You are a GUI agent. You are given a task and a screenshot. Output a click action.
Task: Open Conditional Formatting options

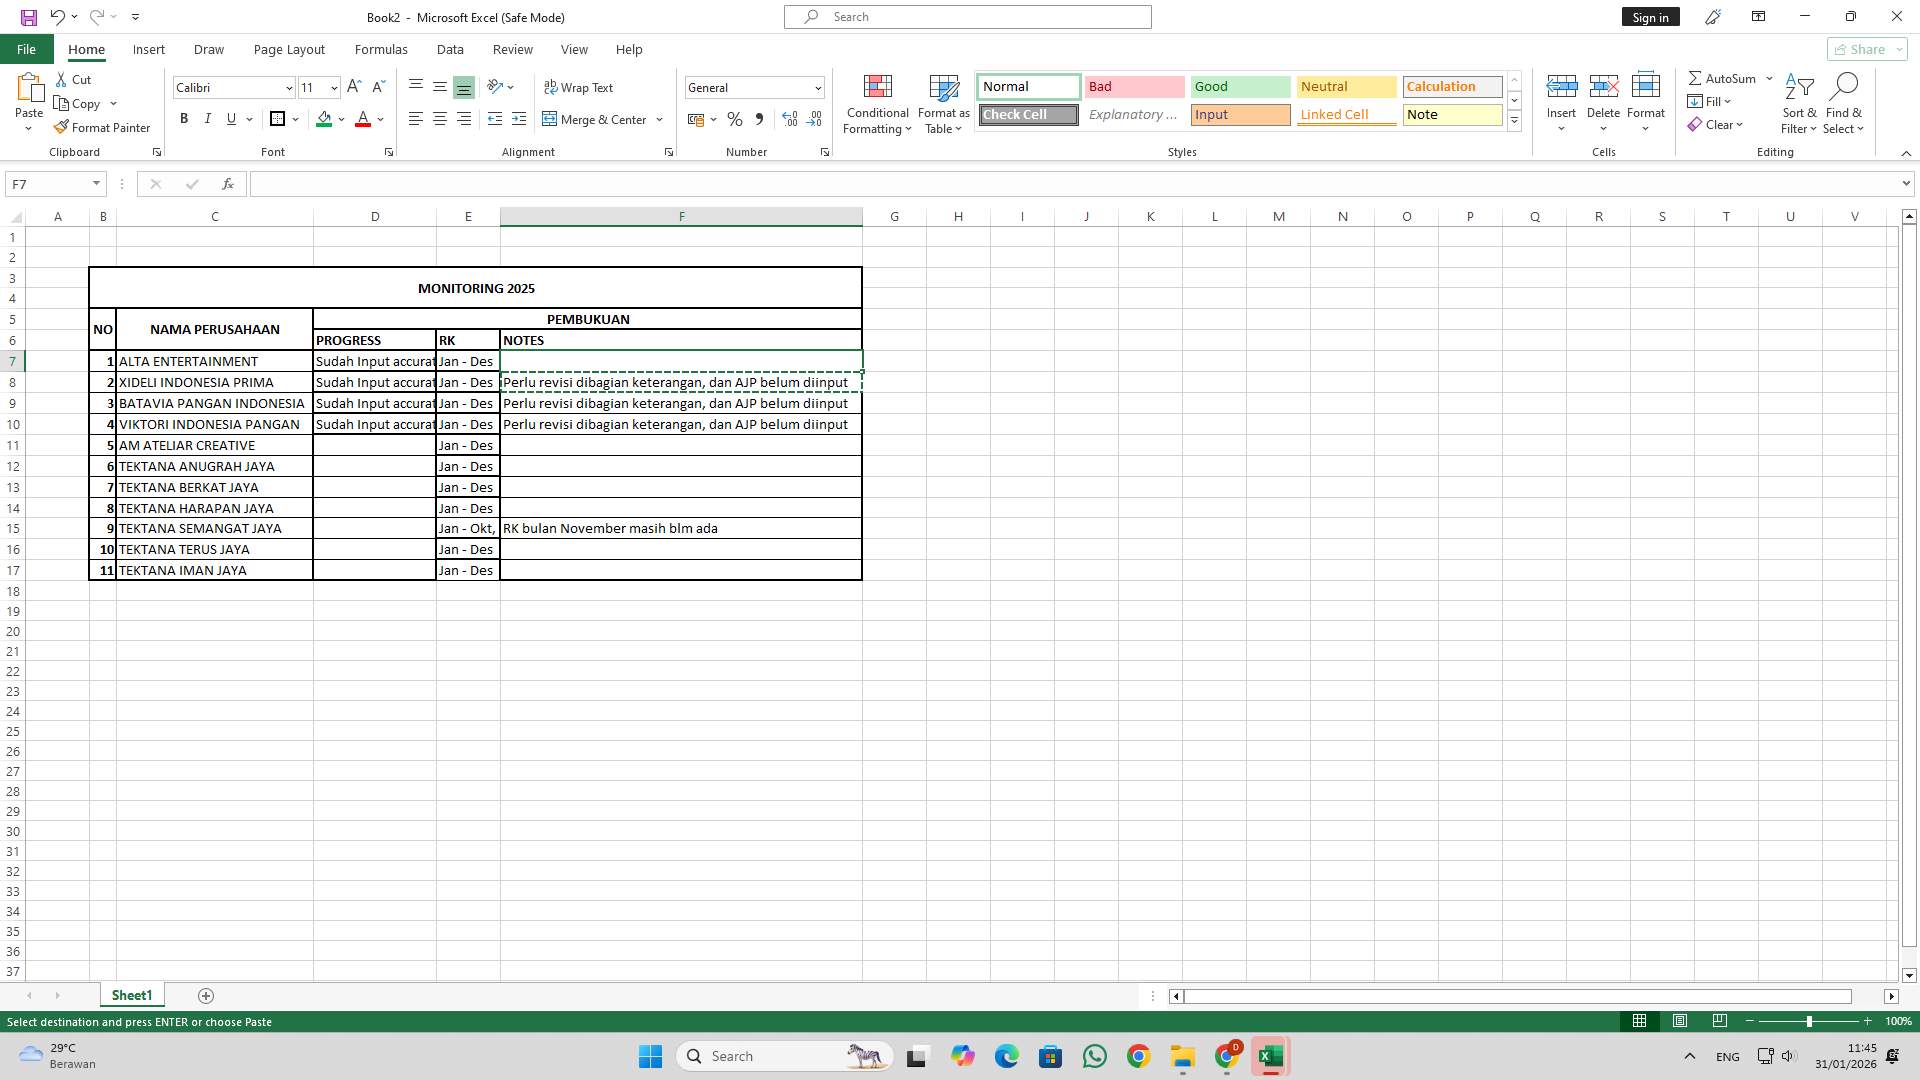tap(877, 104)
